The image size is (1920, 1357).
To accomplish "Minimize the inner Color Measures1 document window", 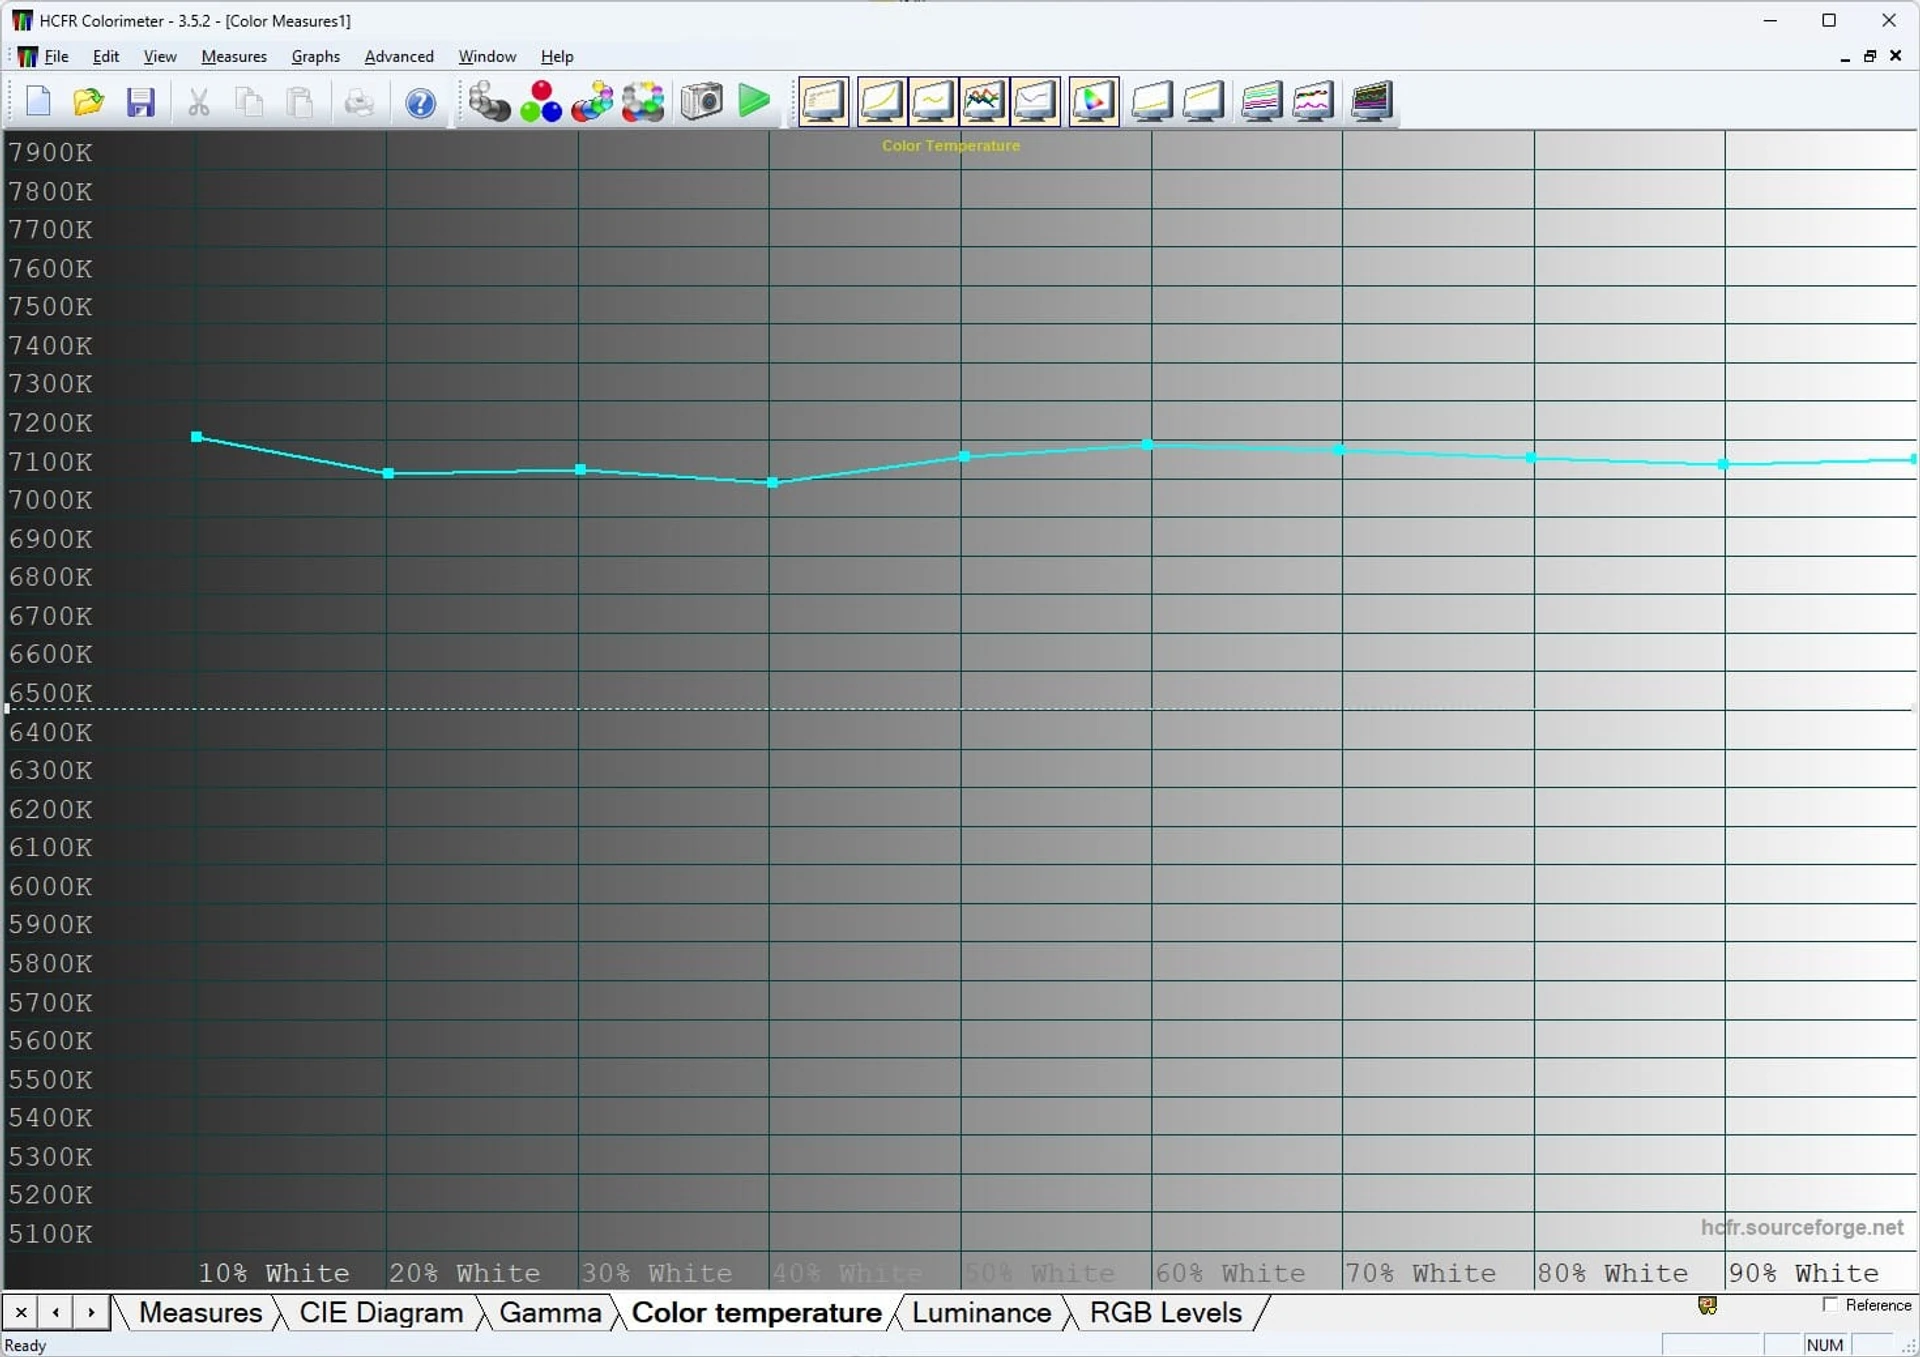I will point(1844,57).
